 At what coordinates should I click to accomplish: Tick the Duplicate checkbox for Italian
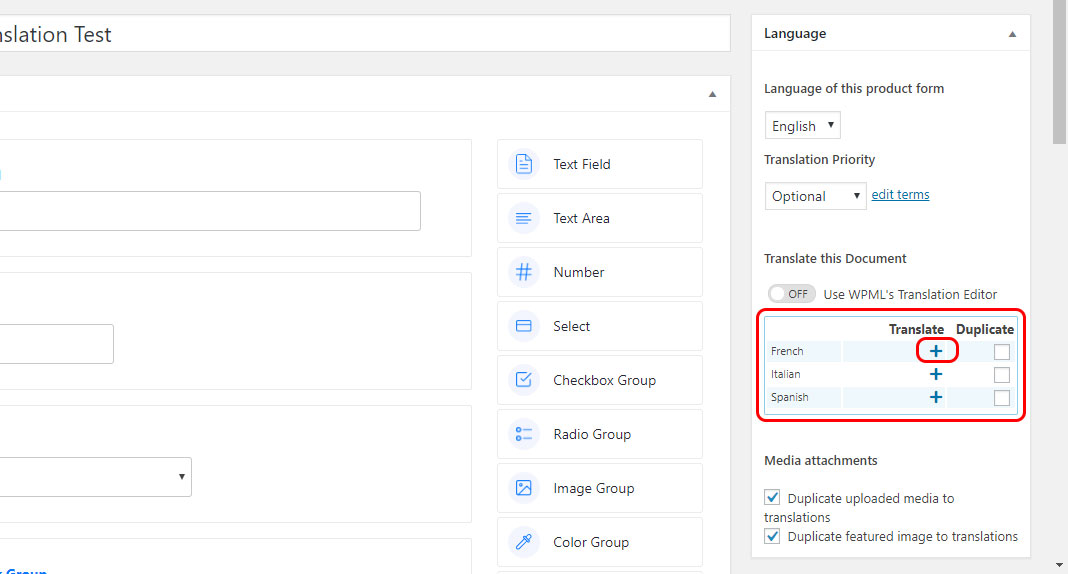tap(1001, 374)
